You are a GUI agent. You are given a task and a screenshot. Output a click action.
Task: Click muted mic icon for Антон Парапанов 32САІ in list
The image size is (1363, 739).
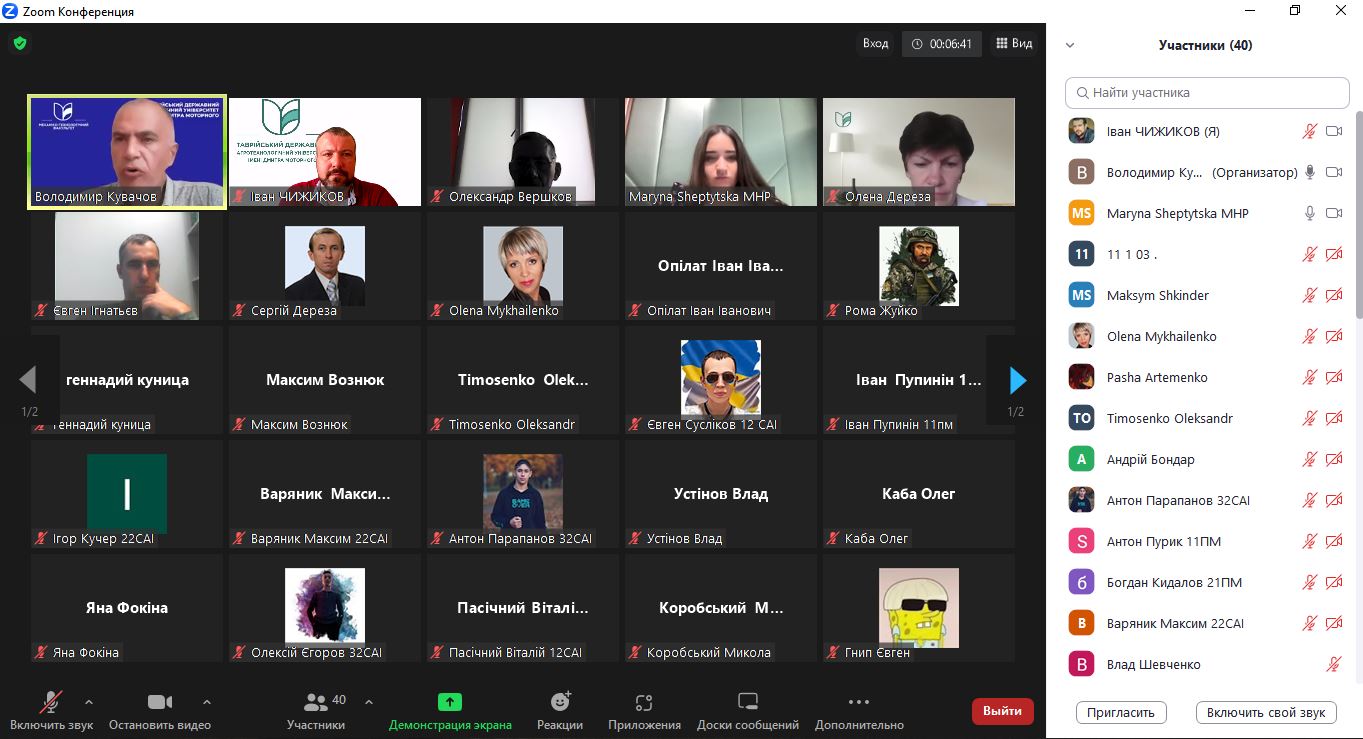(x=1309, y=500)
